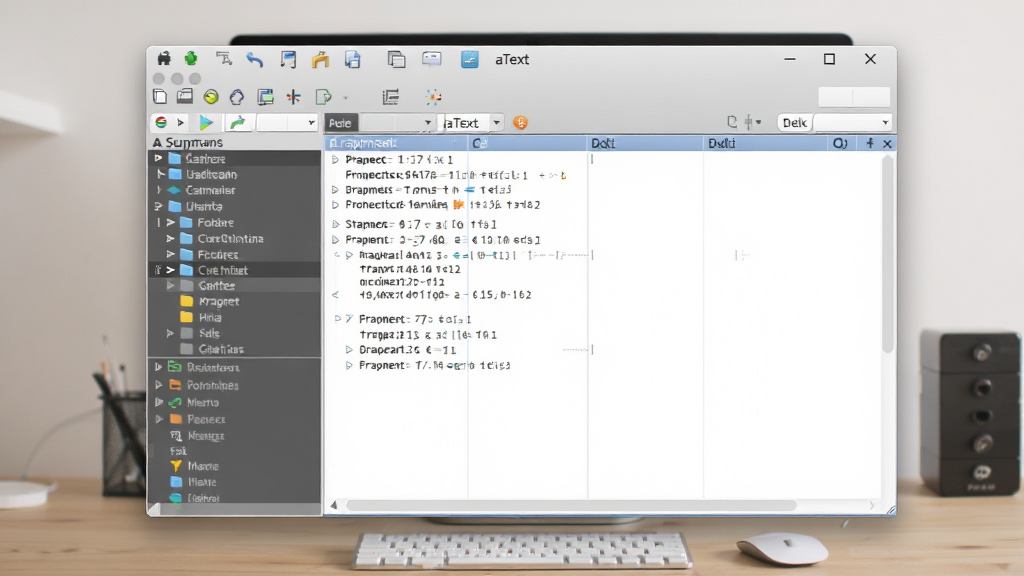The width and height of the screenshot is (1024, 576).
Task: Pin the panel with the pin icon
Action: 870,143
